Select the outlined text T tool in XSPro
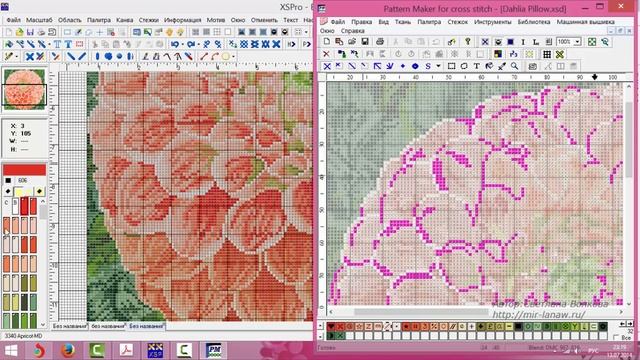Screen dimensions: 640x360 pyautogui.click(x=58, y=44)
